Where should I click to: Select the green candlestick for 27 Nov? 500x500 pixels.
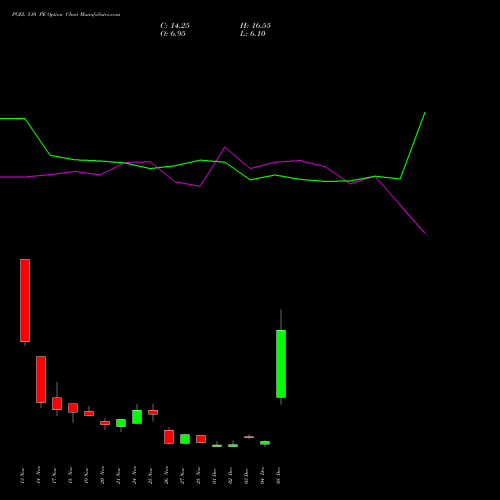pos(185,439)
